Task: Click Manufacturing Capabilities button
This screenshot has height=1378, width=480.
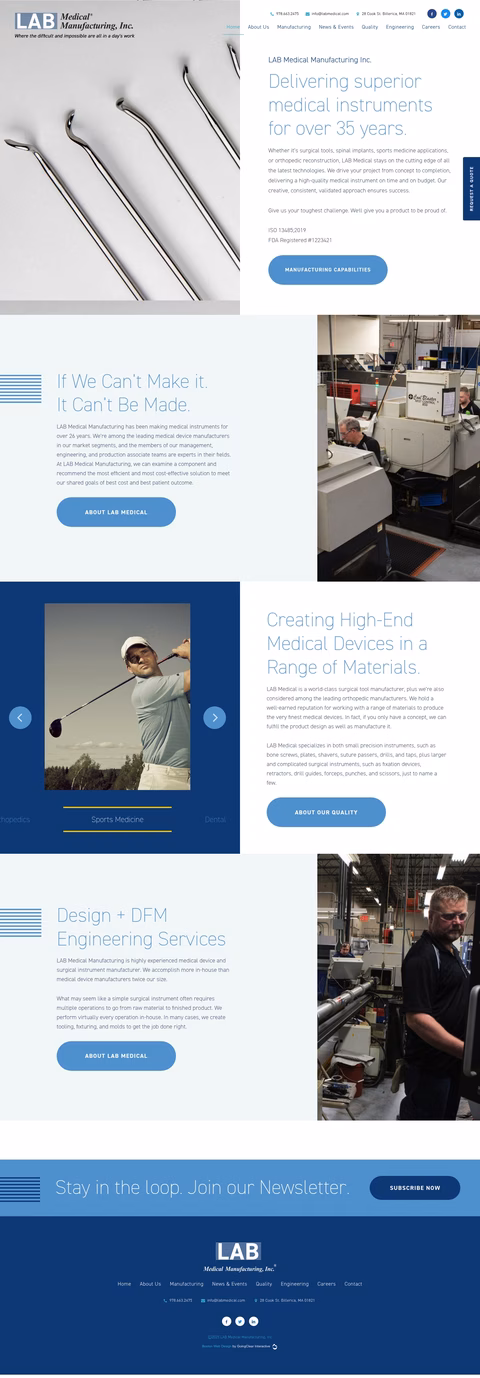Action: coord(327,270)
